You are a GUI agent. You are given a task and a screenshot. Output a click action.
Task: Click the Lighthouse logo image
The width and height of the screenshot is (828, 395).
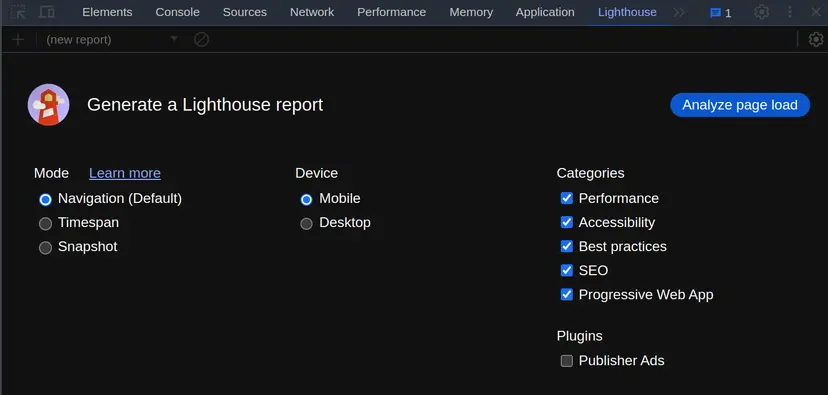point(49,105)
